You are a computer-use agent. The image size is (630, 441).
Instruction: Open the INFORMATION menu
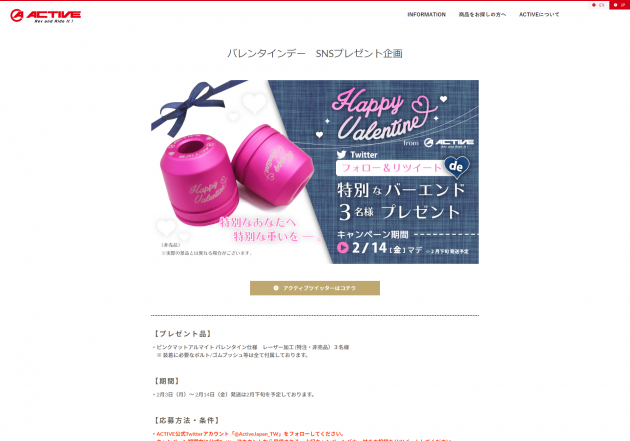coord(426,14)
